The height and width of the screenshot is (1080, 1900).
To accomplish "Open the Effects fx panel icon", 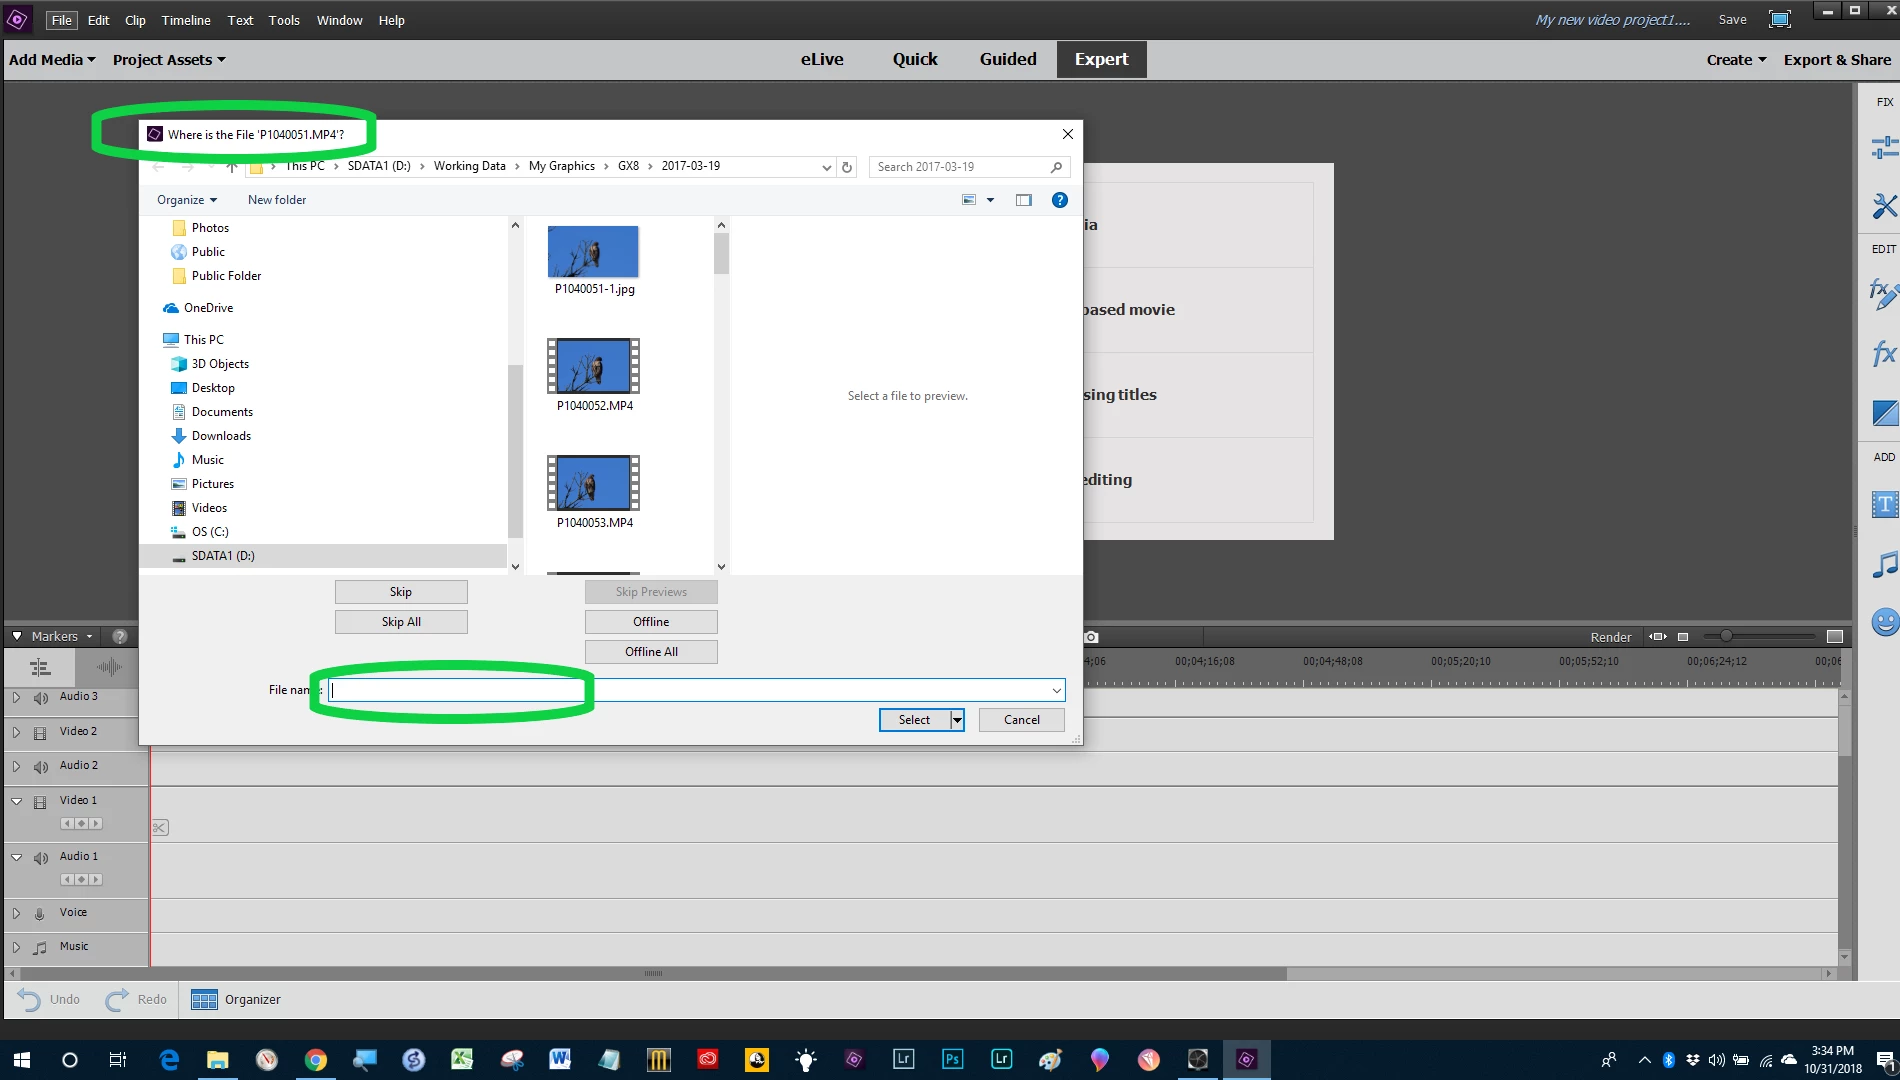I will click(1884, 353).
